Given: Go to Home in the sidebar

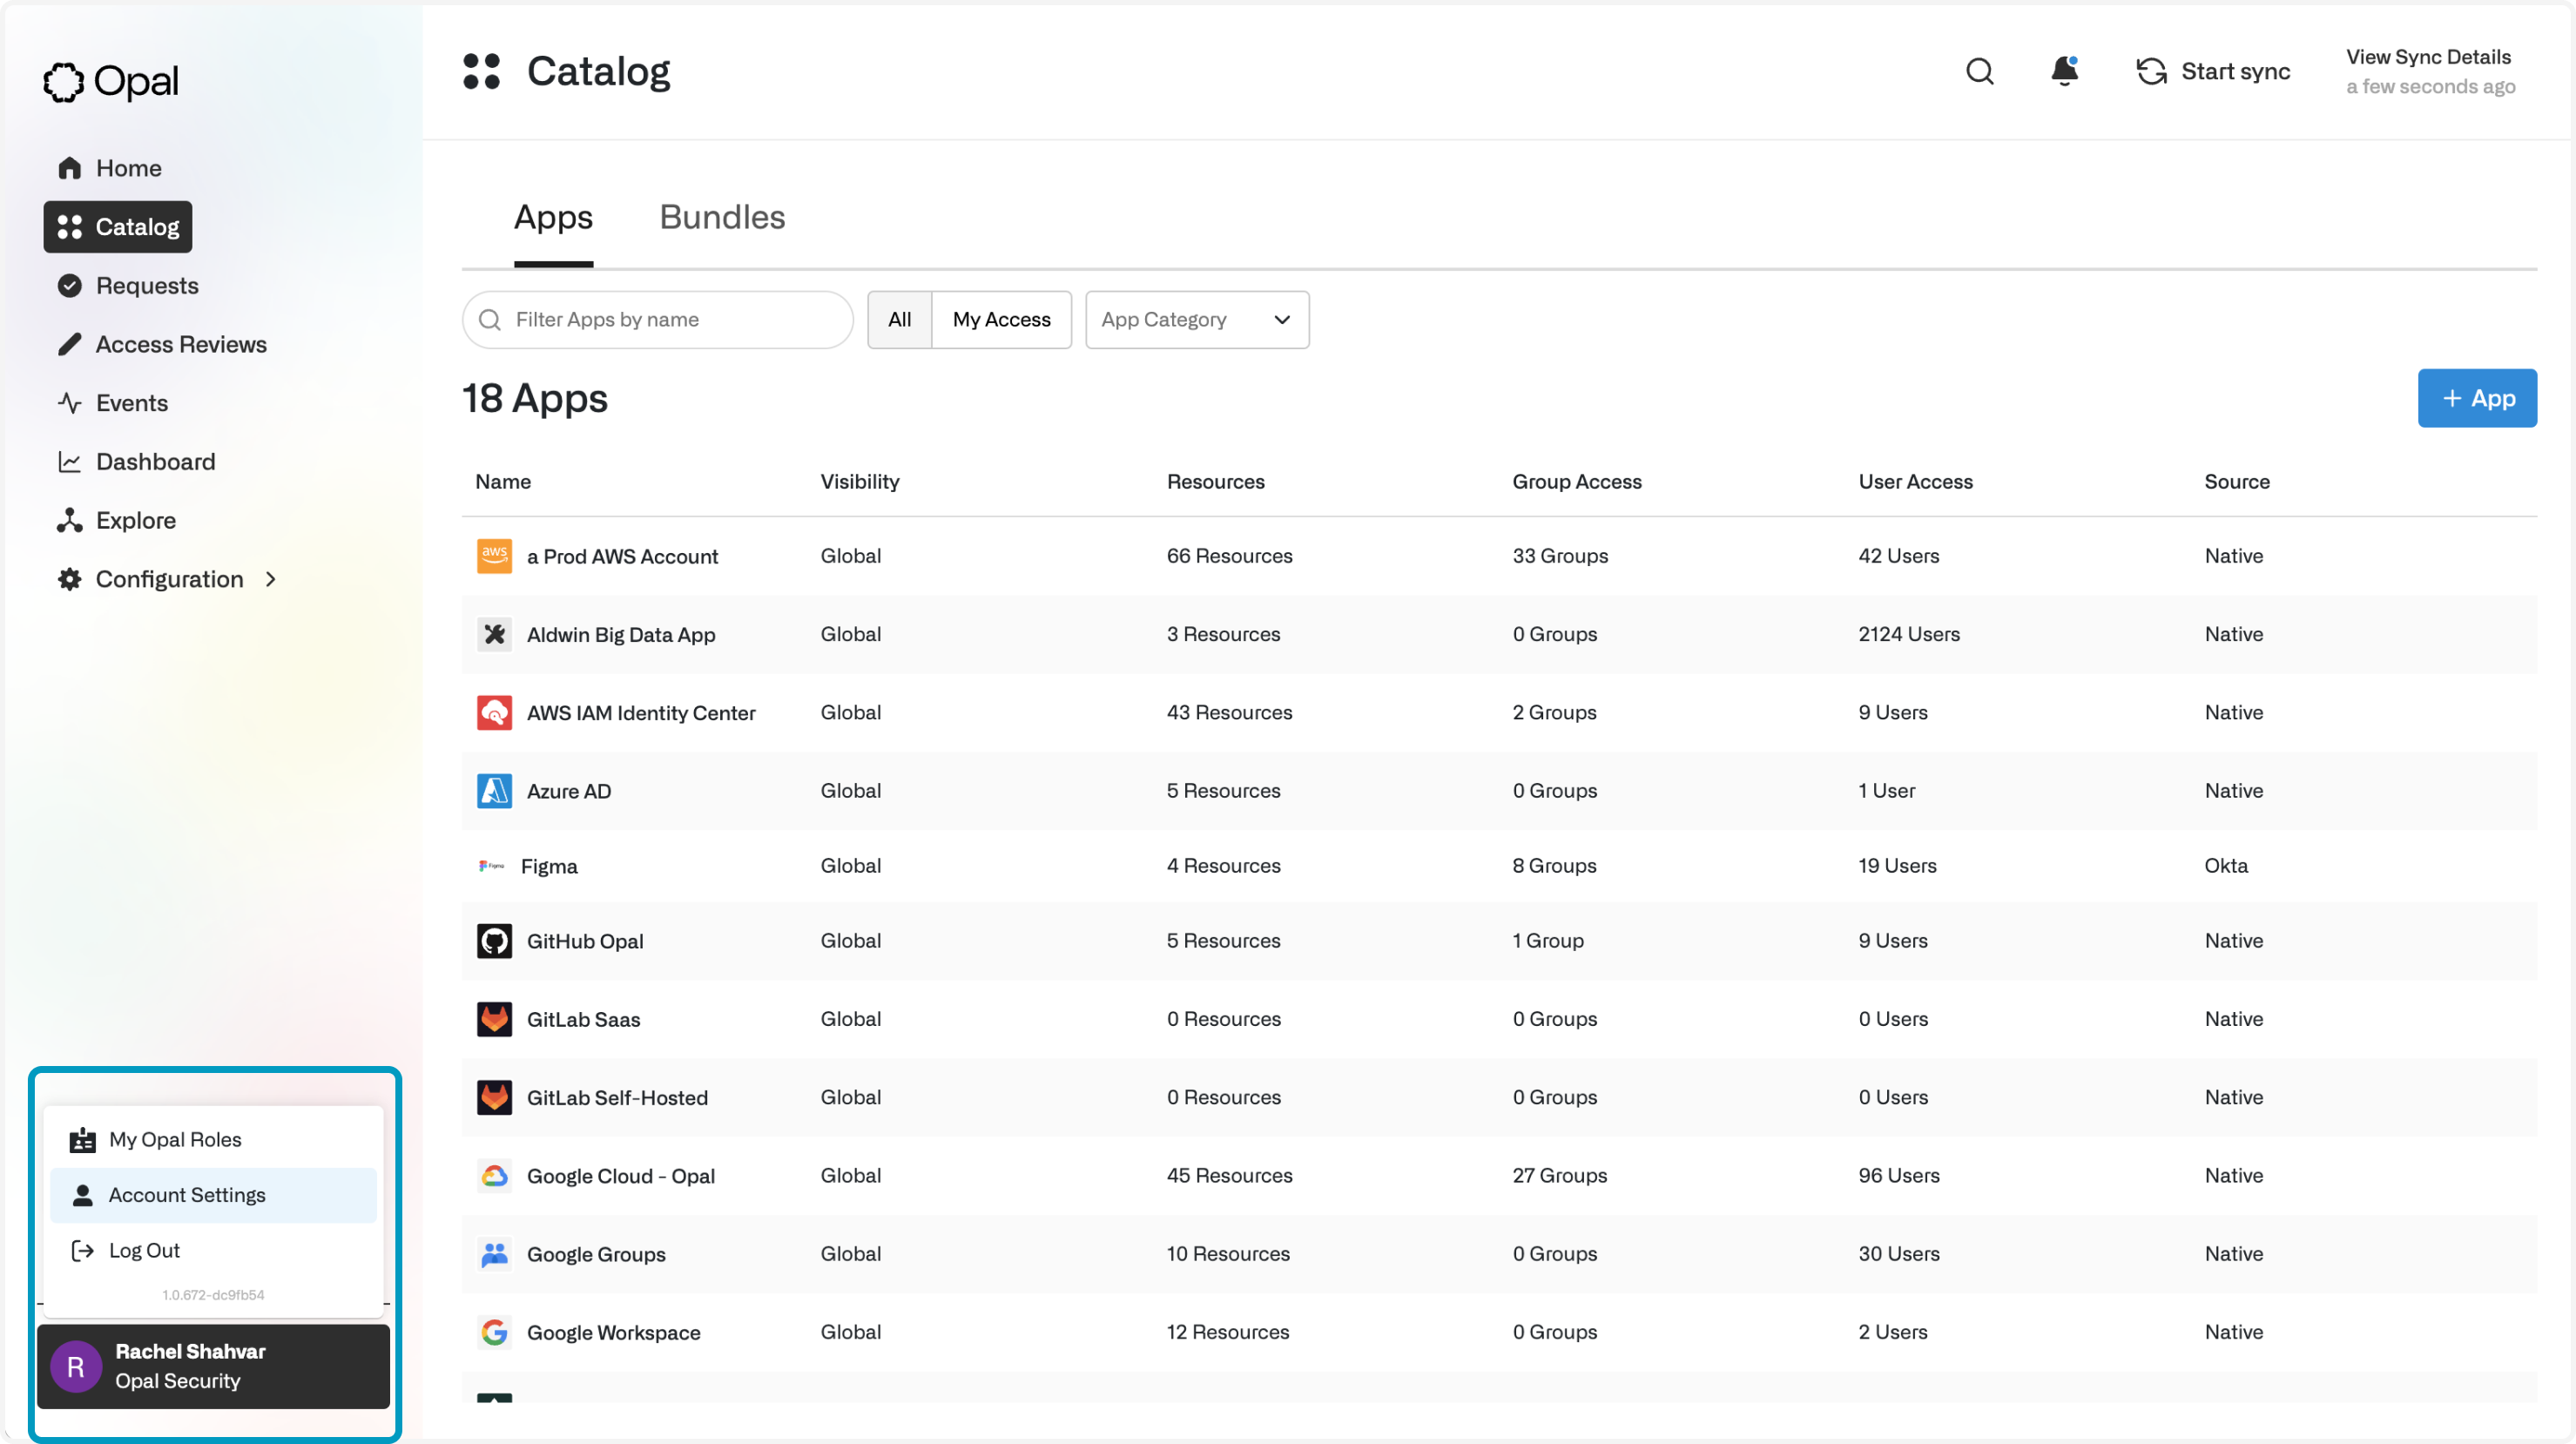Looking at the screenshot, I should [109, 168].
